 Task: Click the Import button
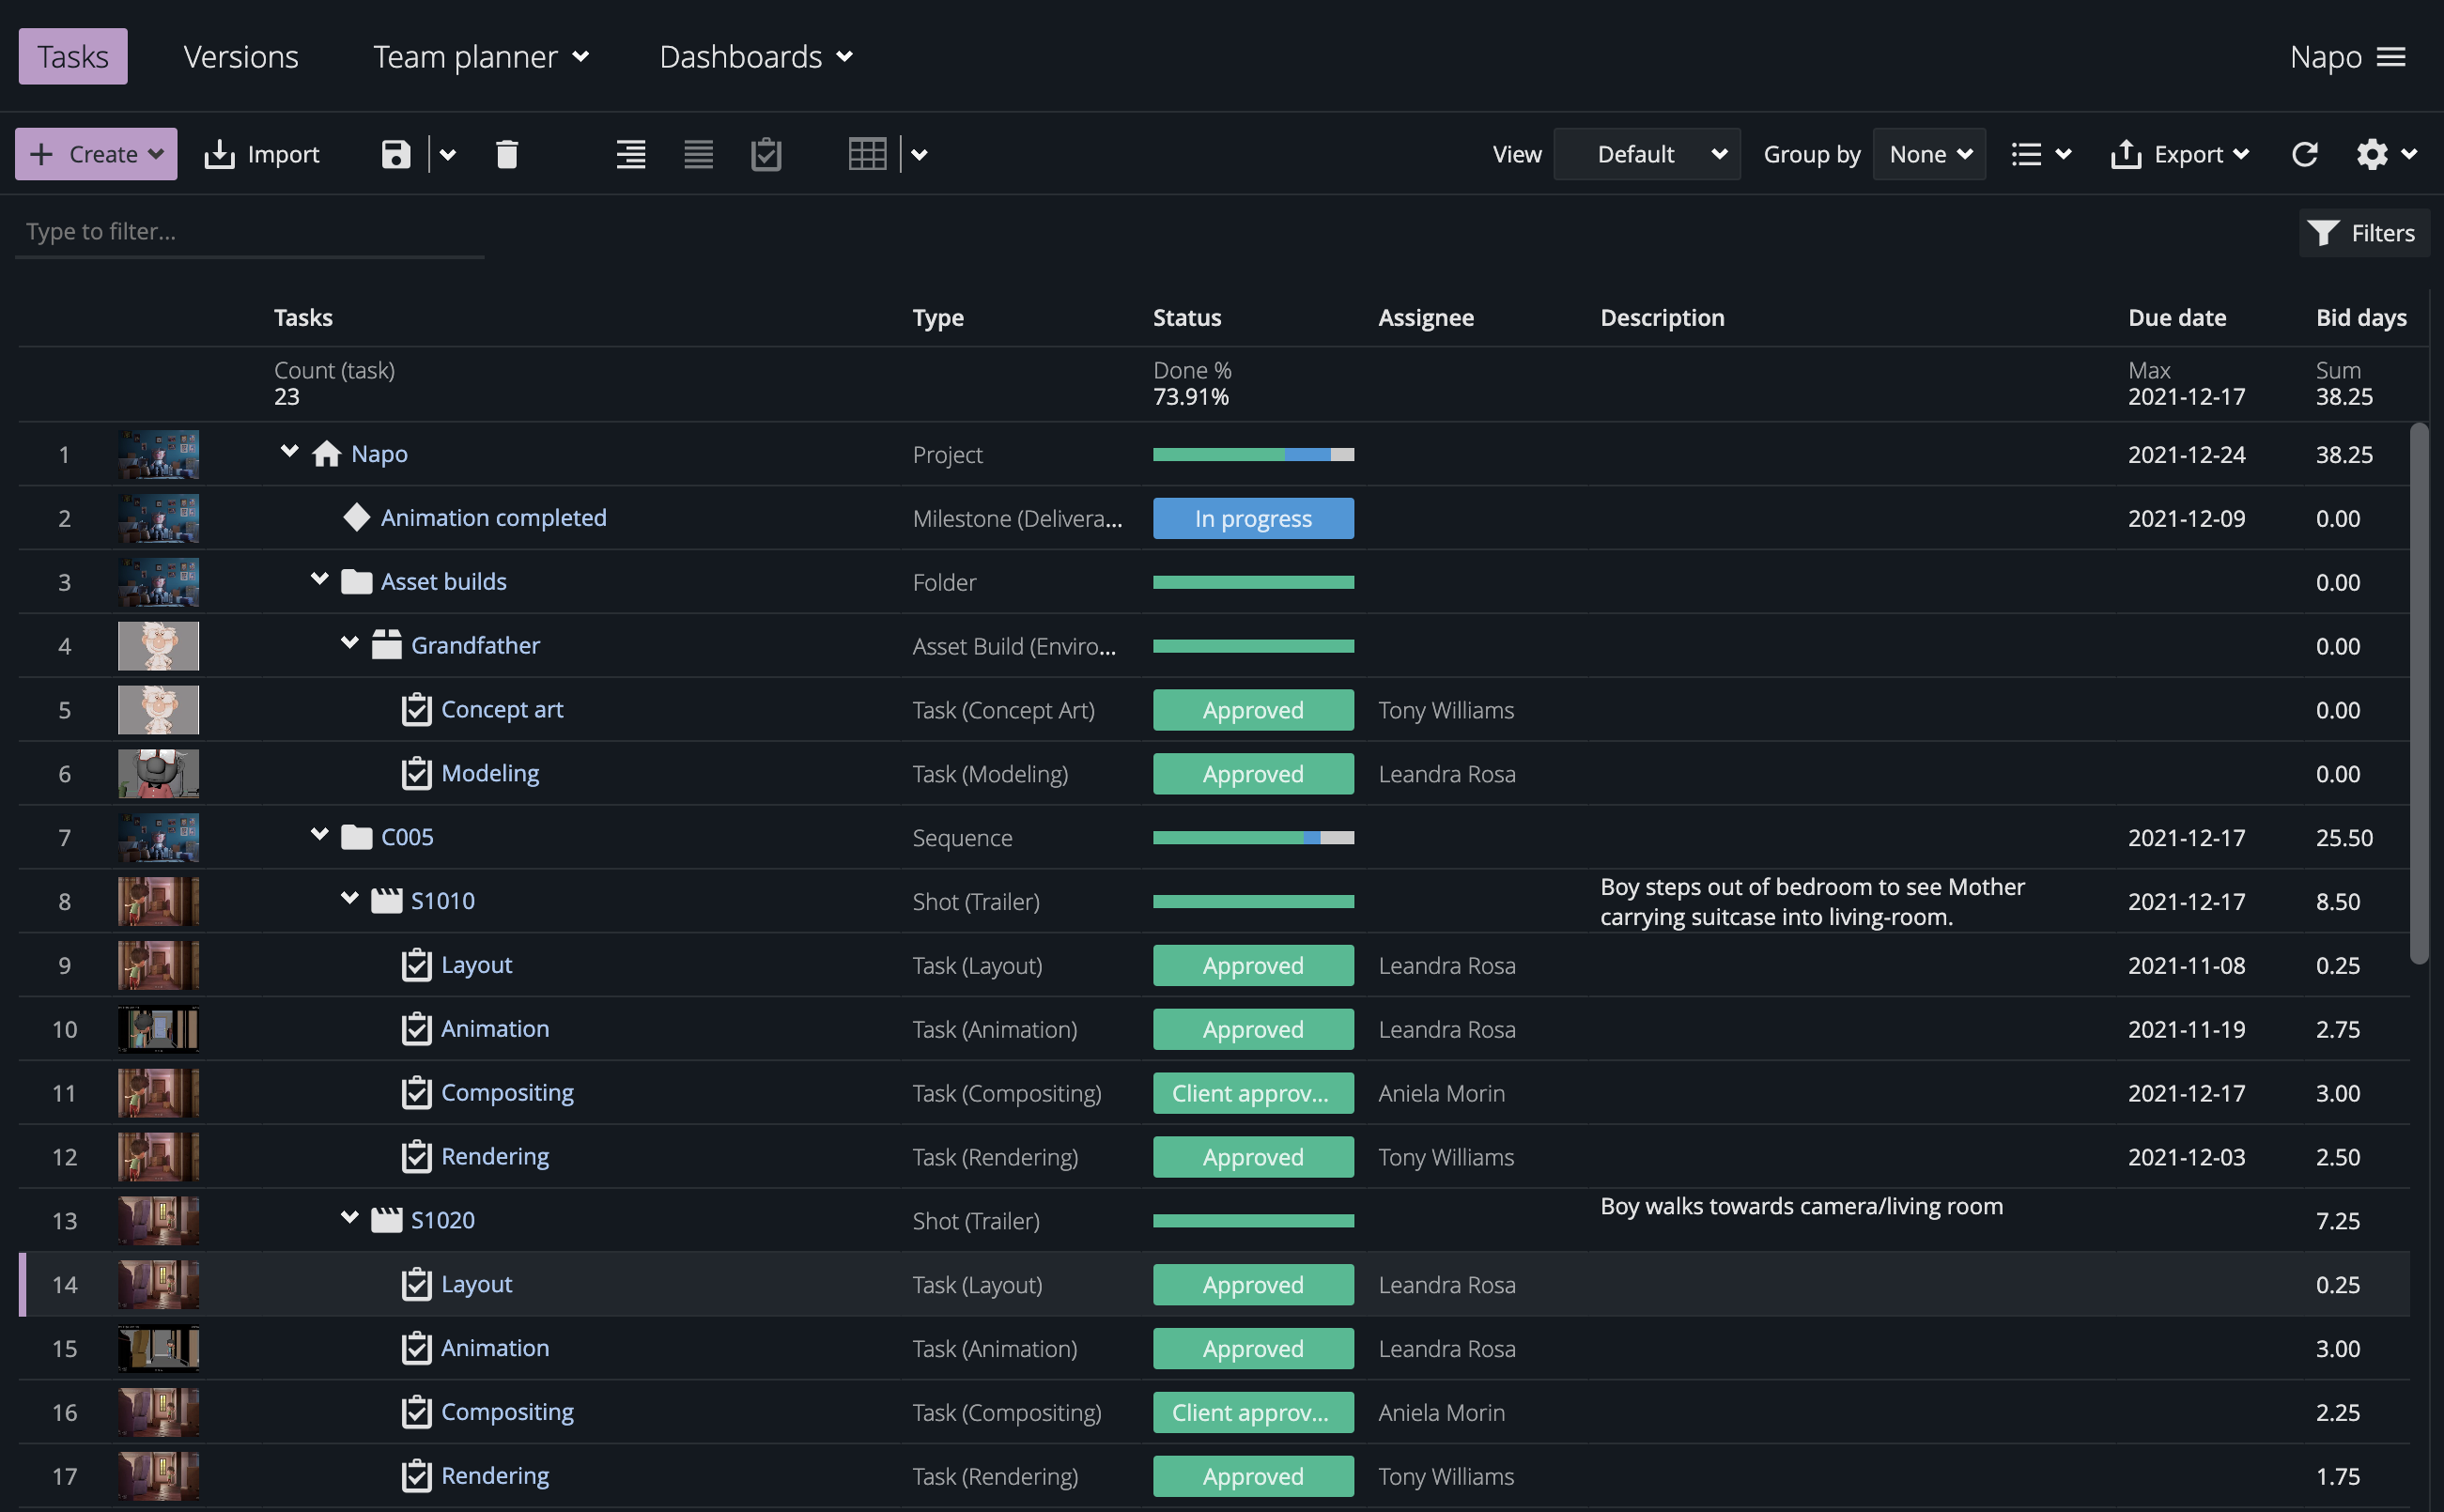pos(262,154)
